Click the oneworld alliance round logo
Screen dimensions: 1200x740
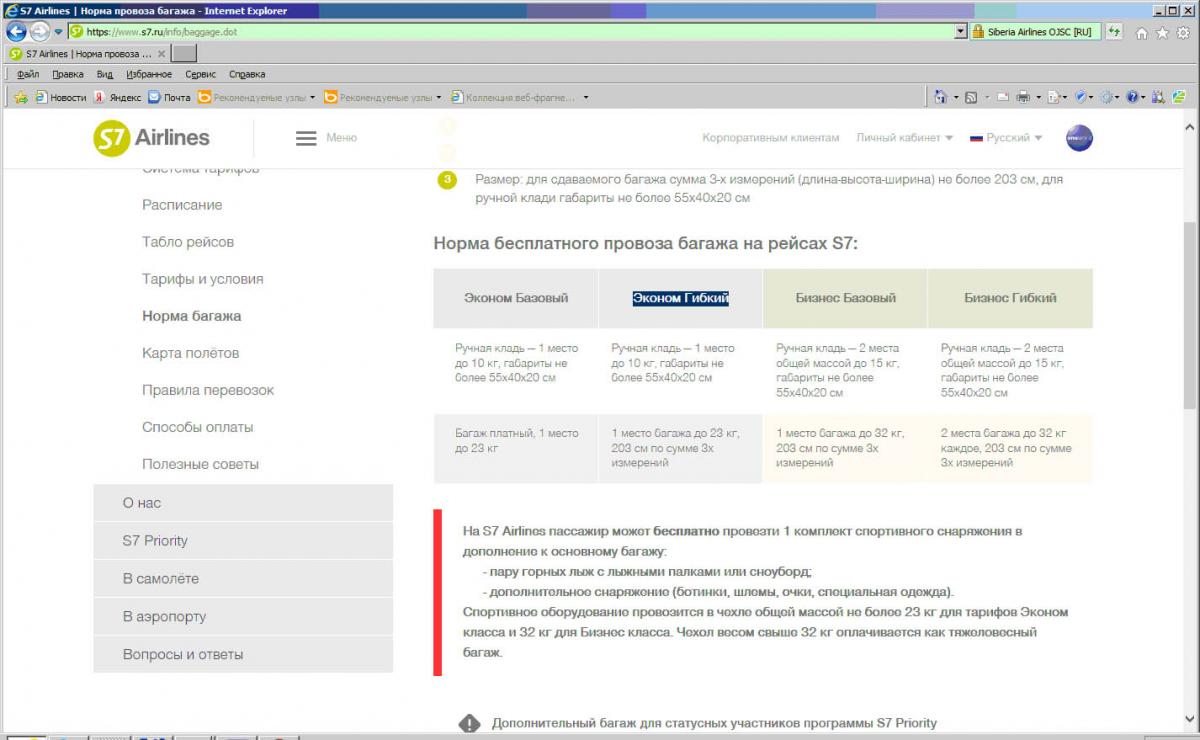pyautogui.click(x=1079, y=138)
